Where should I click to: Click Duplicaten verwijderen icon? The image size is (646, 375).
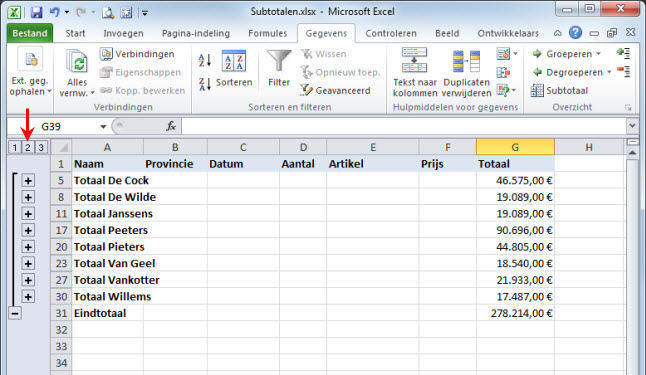[466, 61]
